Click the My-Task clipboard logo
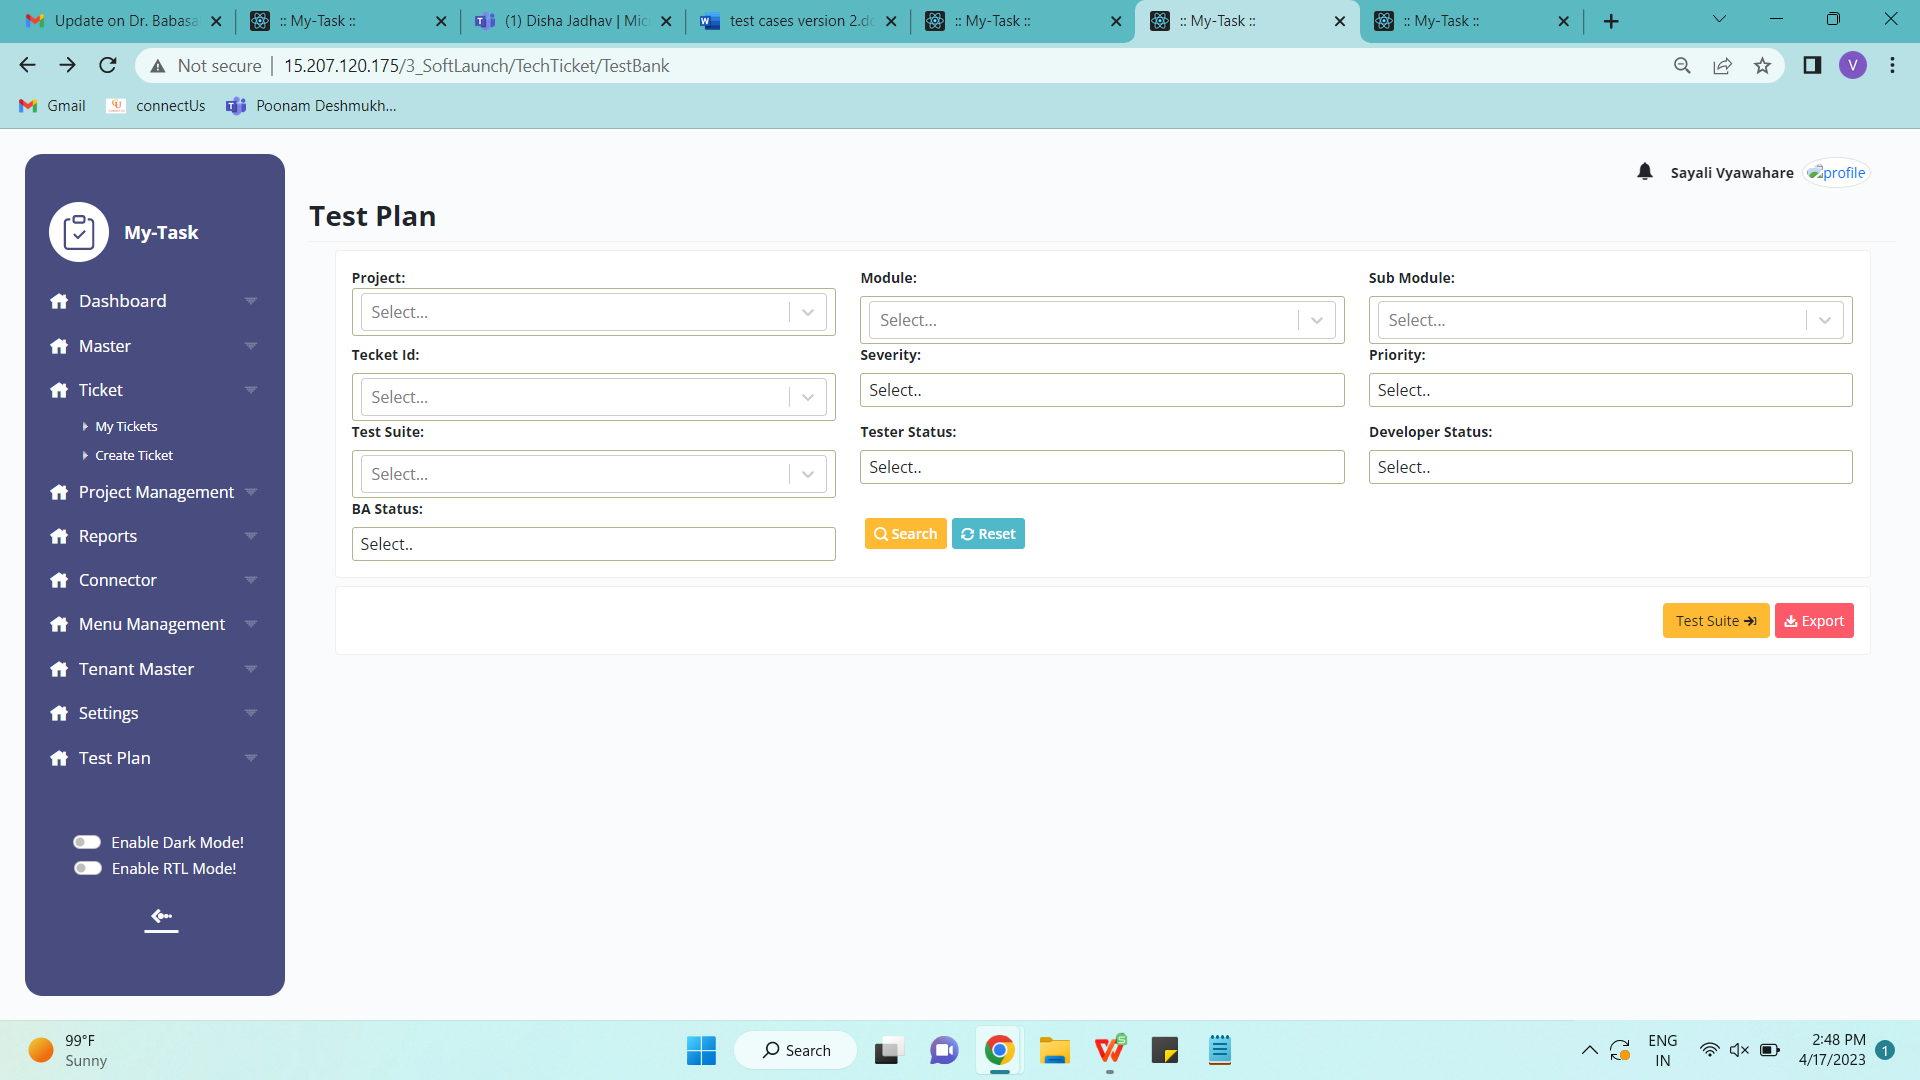Image resolution: width=1920 pixels, height=1080 pixels. [79, 232]
